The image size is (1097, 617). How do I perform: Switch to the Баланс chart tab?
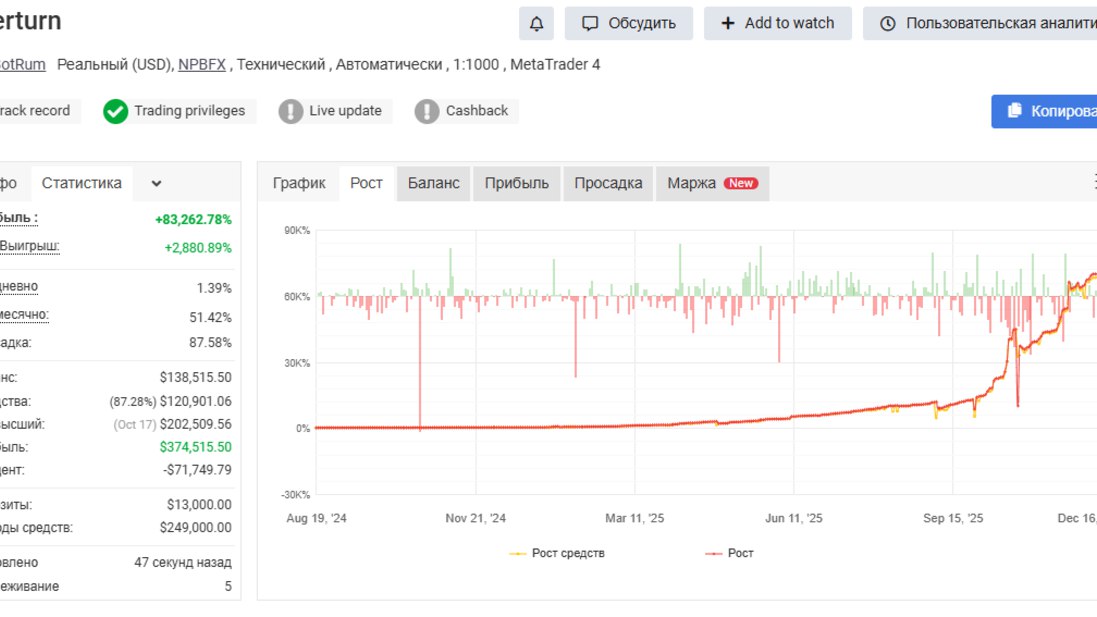433,183
